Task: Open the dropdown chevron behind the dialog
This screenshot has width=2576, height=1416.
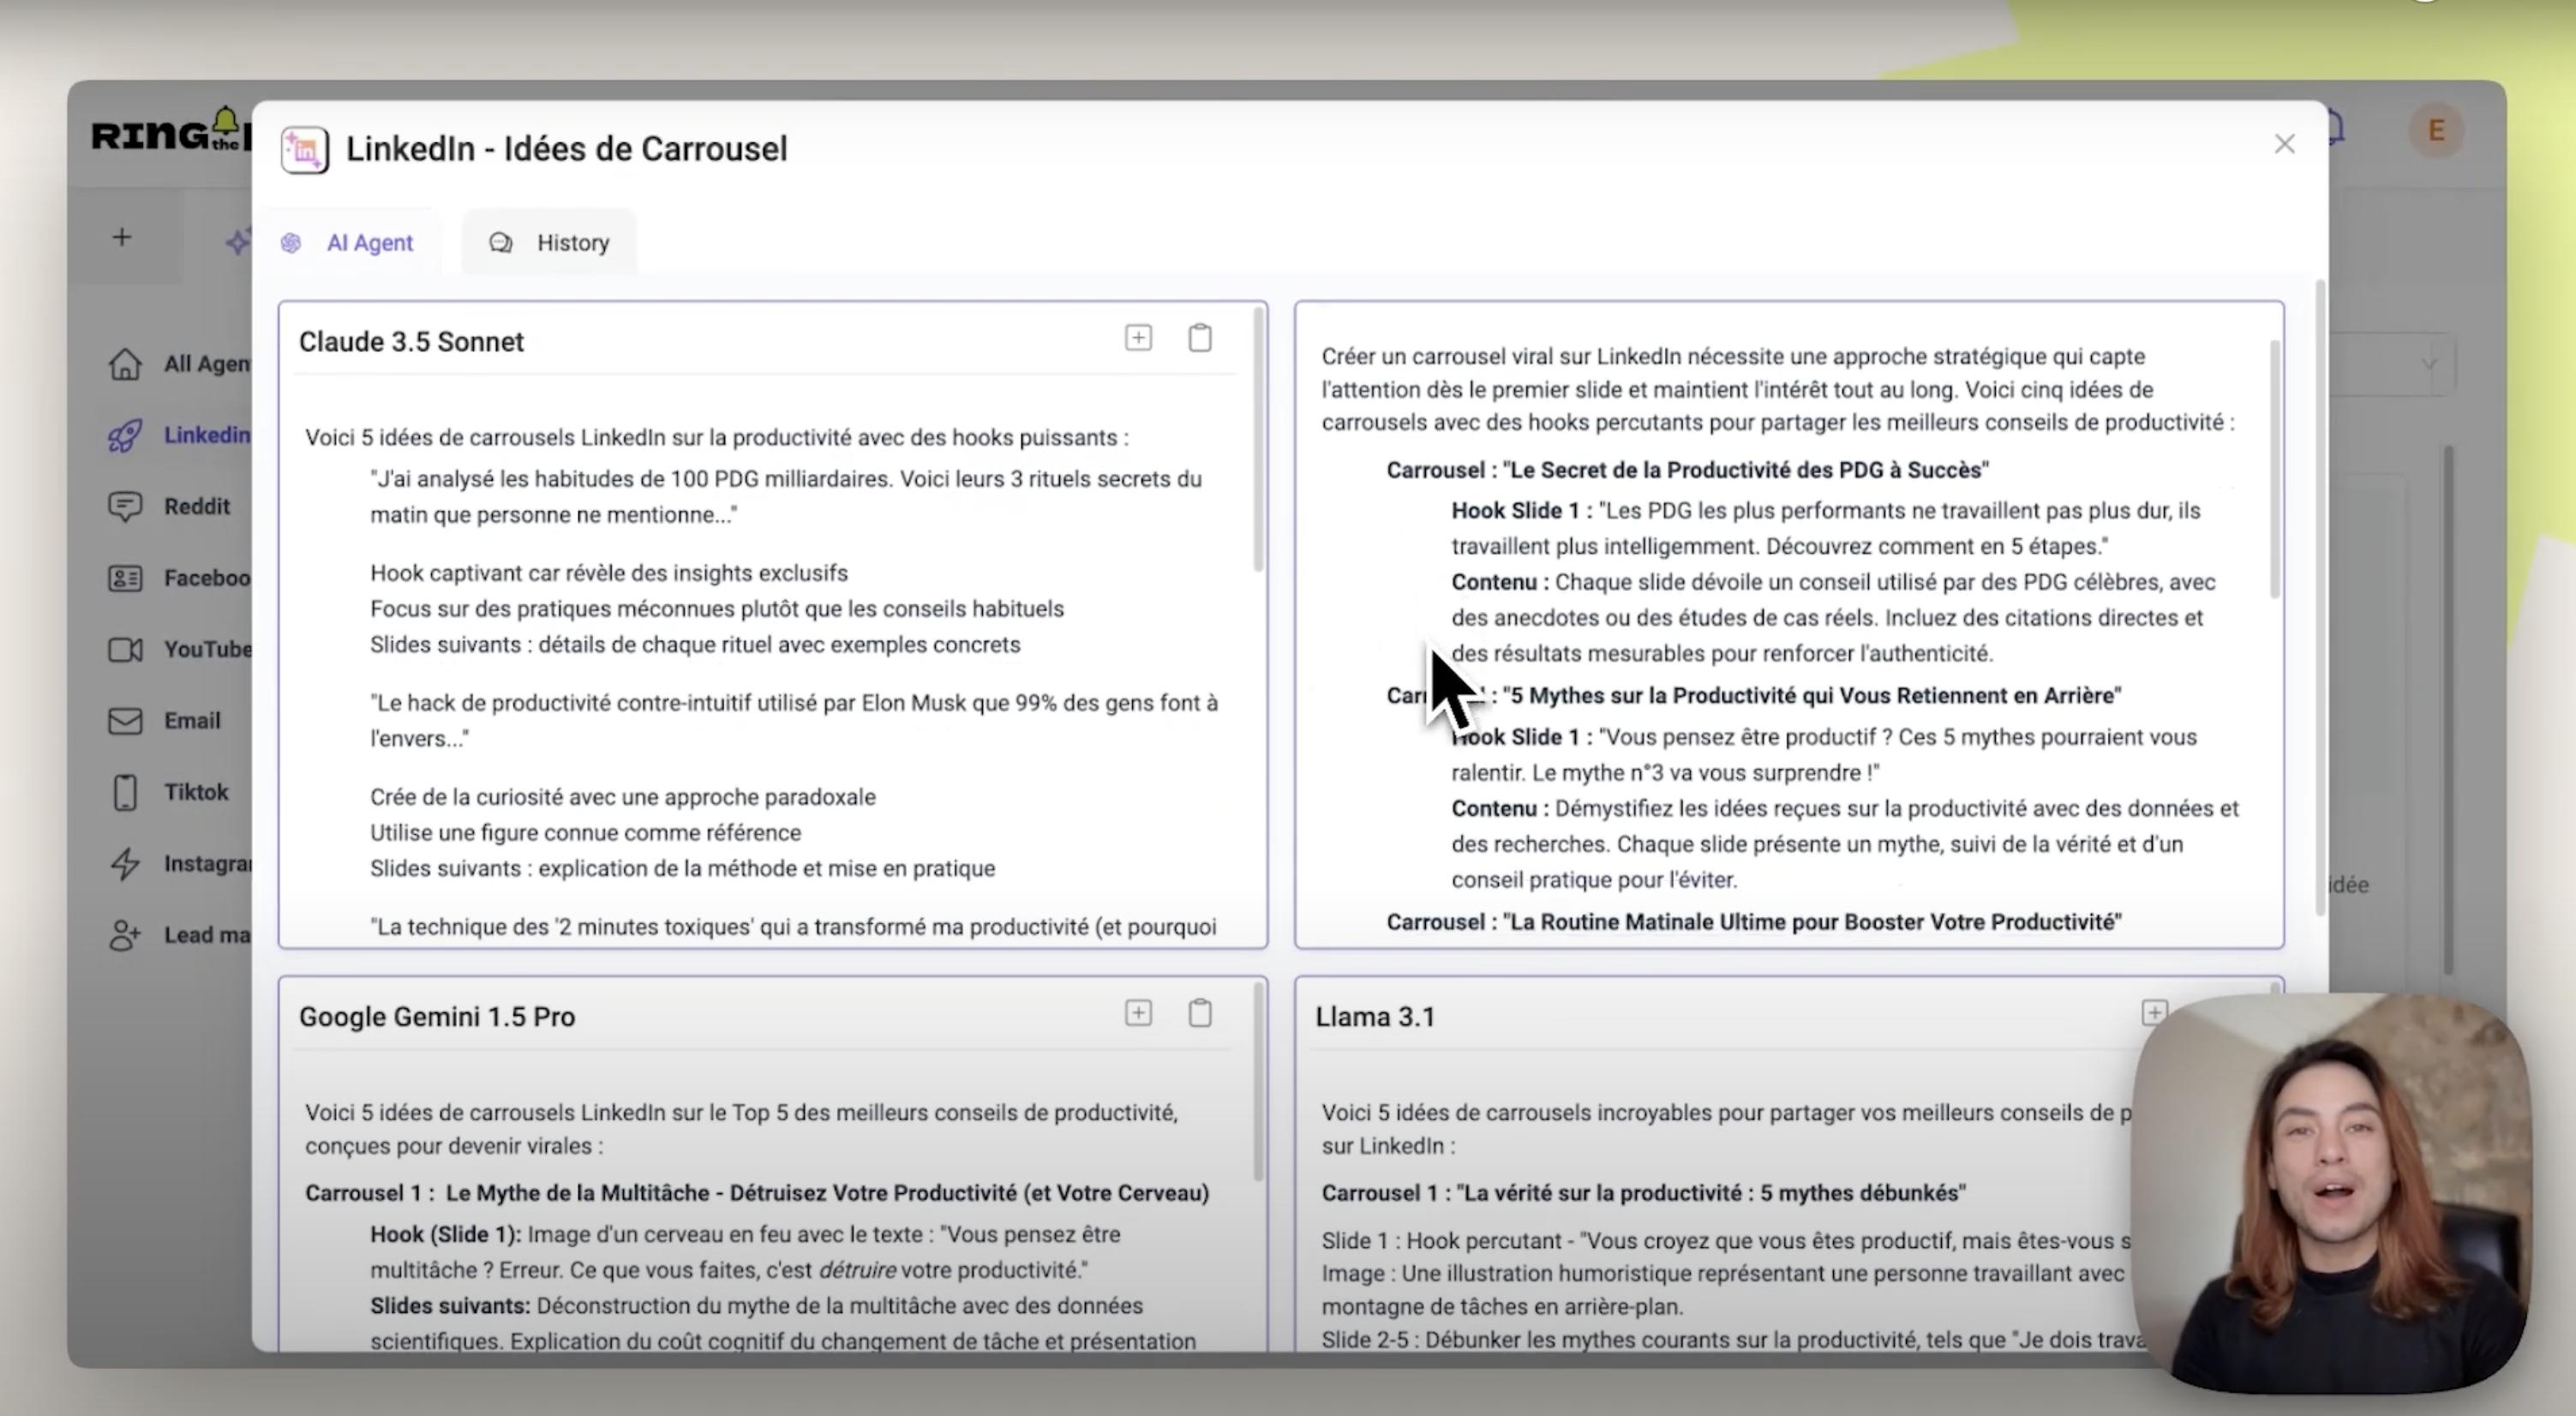Action: click(x=2429, y=364)
